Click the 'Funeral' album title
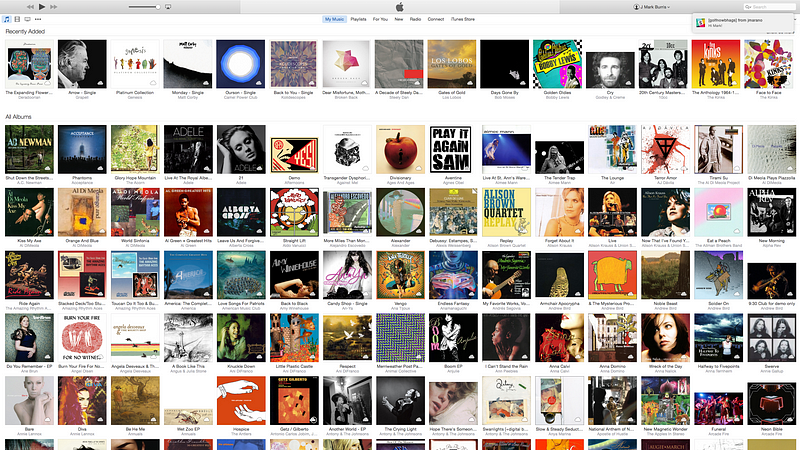800x450 pixels. pyautogui.click(x=718, y=429)
